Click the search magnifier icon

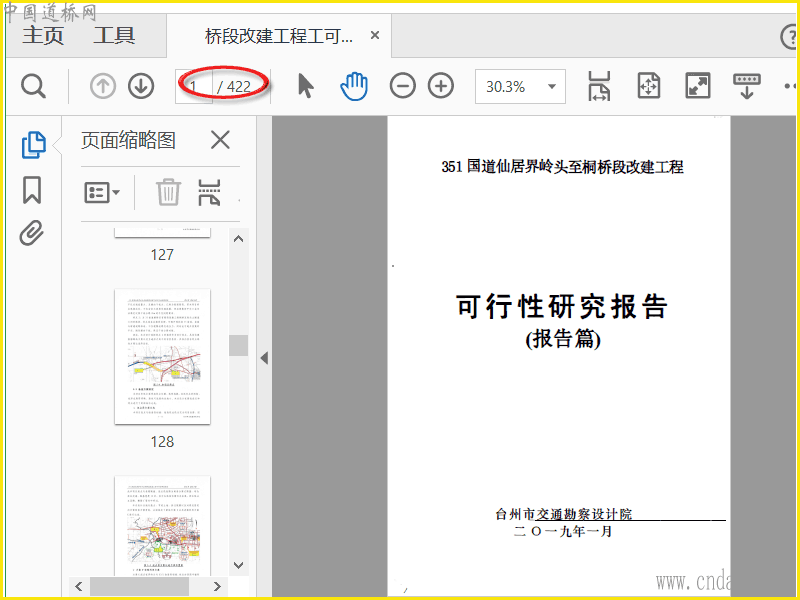click(x=33, y=86)
